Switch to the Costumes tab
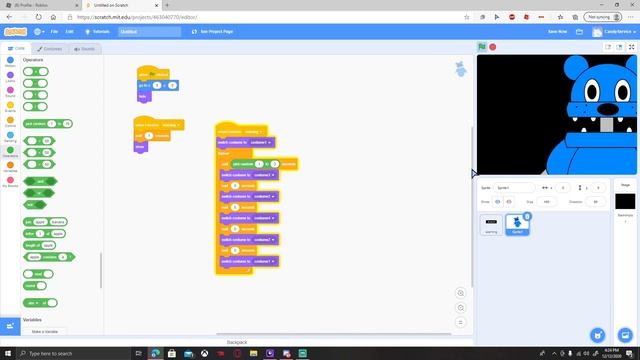The width and height of the screenshot is (640, 360). [49, 49]
